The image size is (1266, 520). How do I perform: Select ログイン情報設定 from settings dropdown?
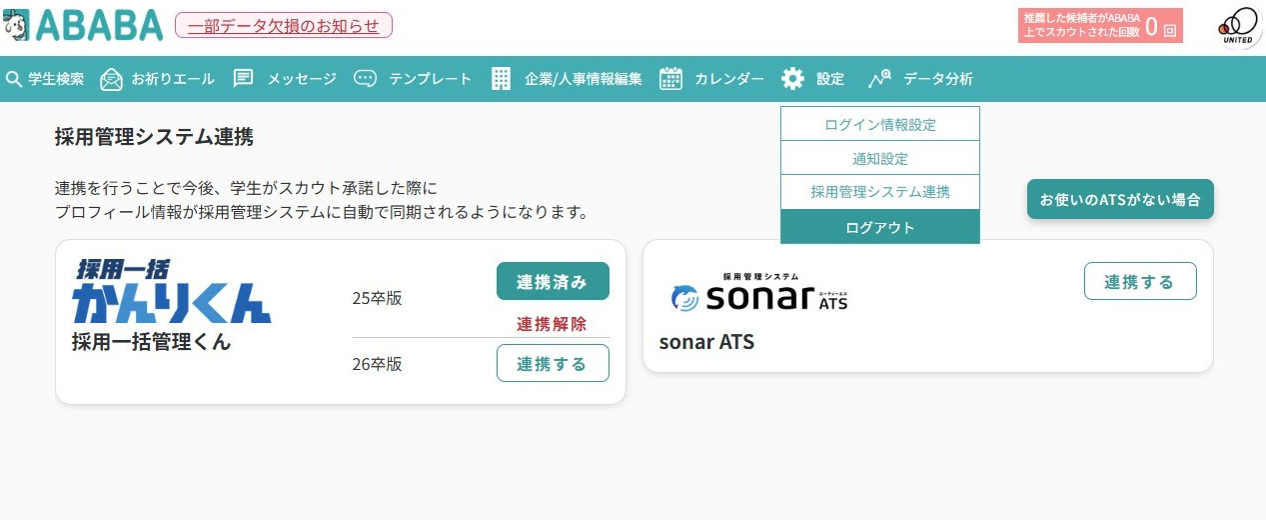click(x=880, y=124)
